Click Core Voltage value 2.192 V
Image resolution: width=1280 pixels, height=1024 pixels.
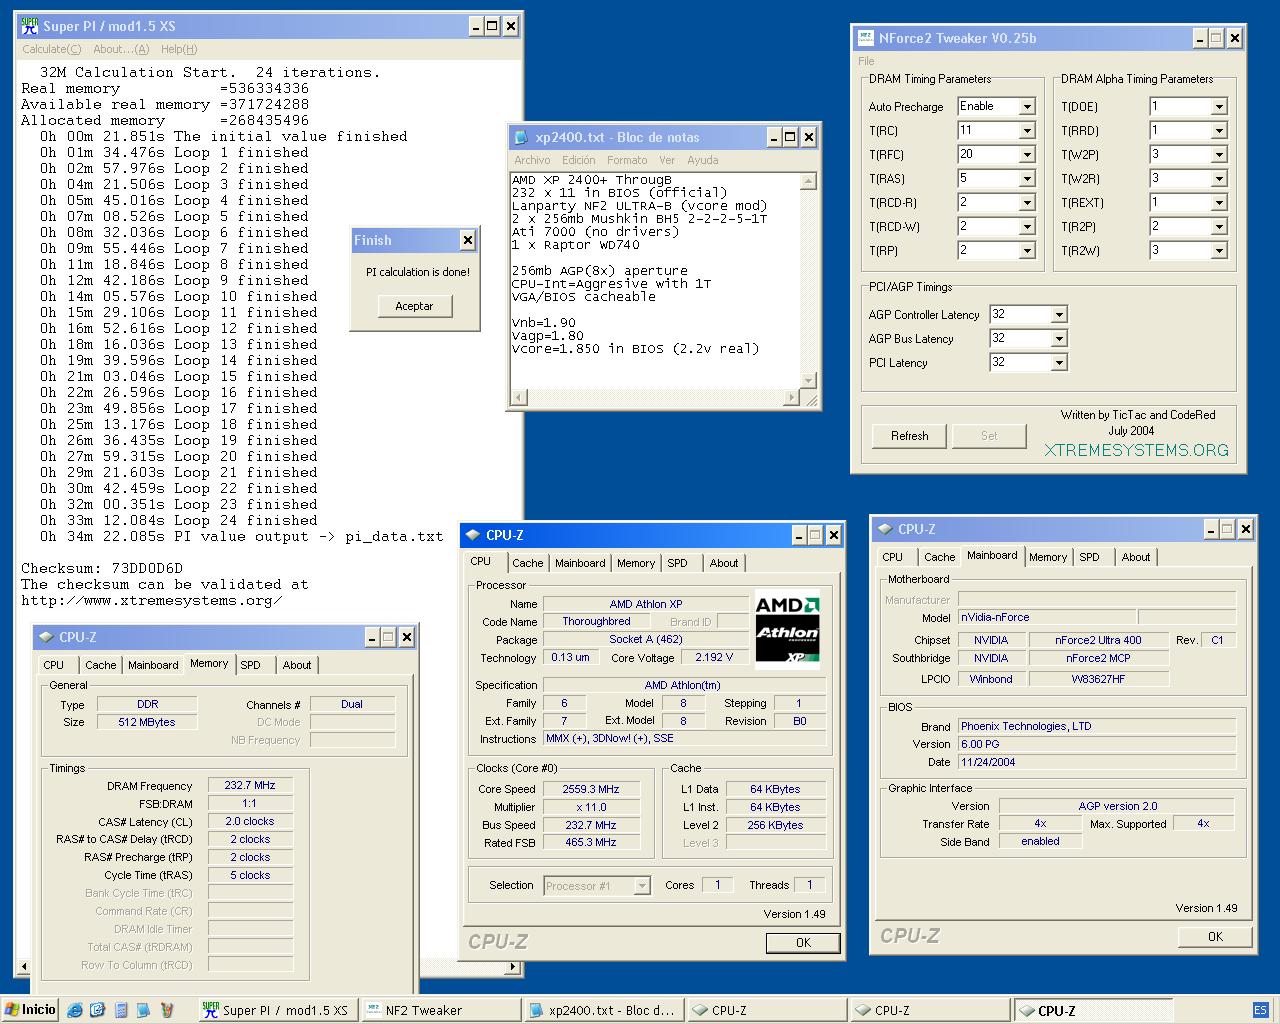coord(714,657)
